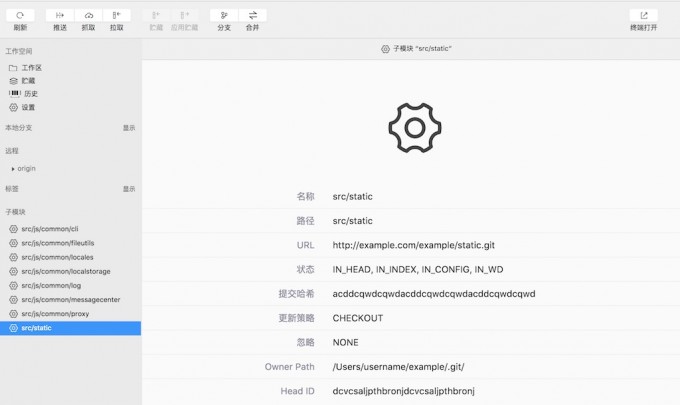Click the 标签 section header
Screen dimensions: 680x405
coord(12,189)
